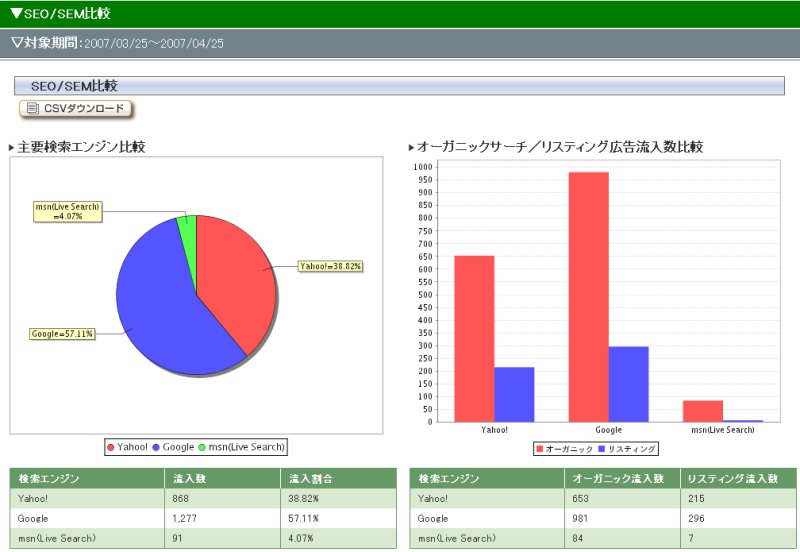Click the Yahoo! axis label under bars

point(494,430)
